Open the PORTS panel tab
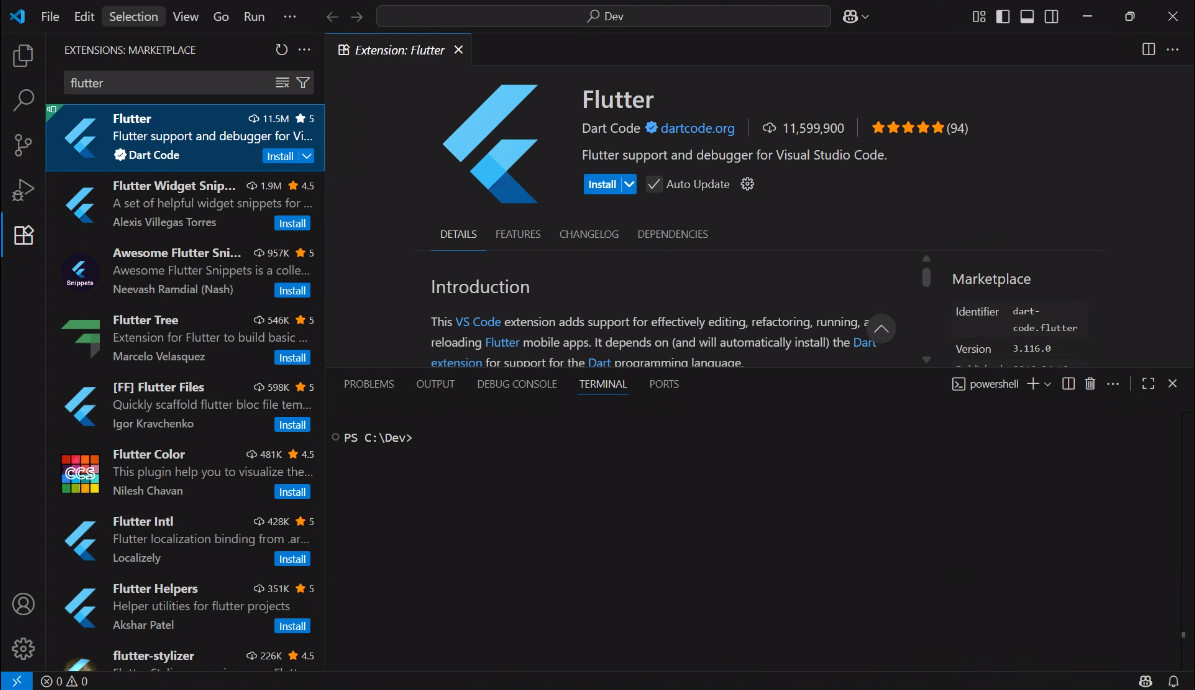The height and width of the screenshot is (690, 1195). [664, 384]
